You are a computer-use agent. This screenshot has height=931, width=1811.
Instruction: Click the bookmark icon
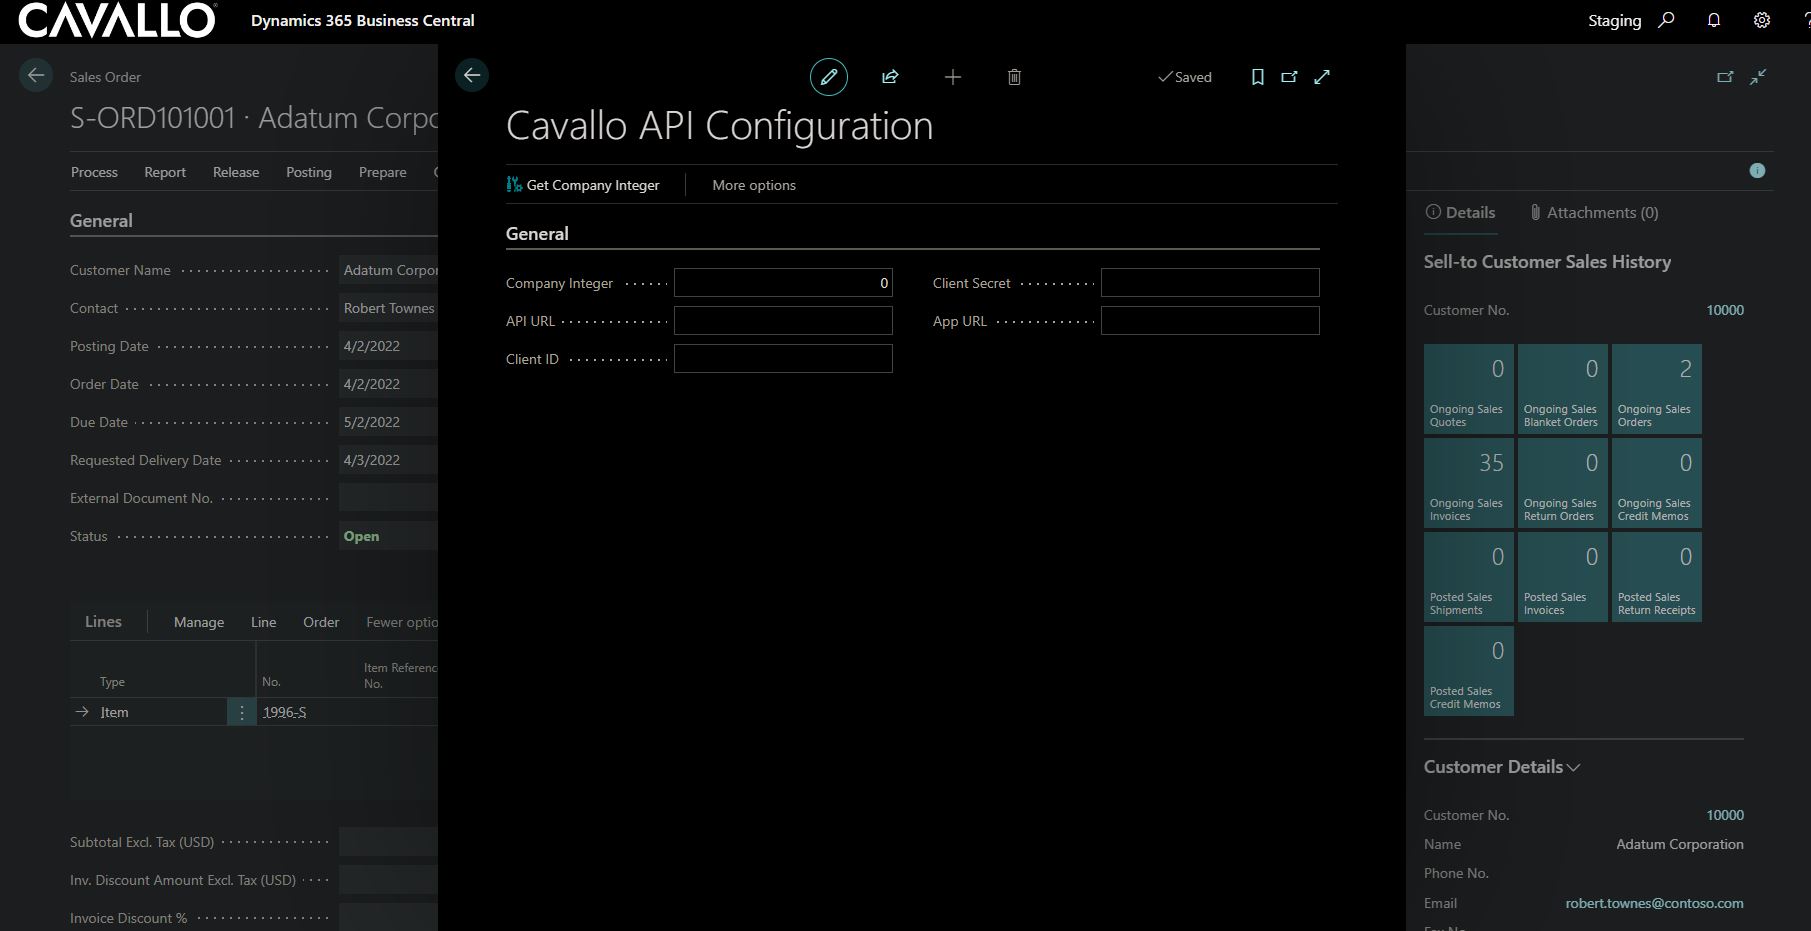click(x=1257, y=77)
